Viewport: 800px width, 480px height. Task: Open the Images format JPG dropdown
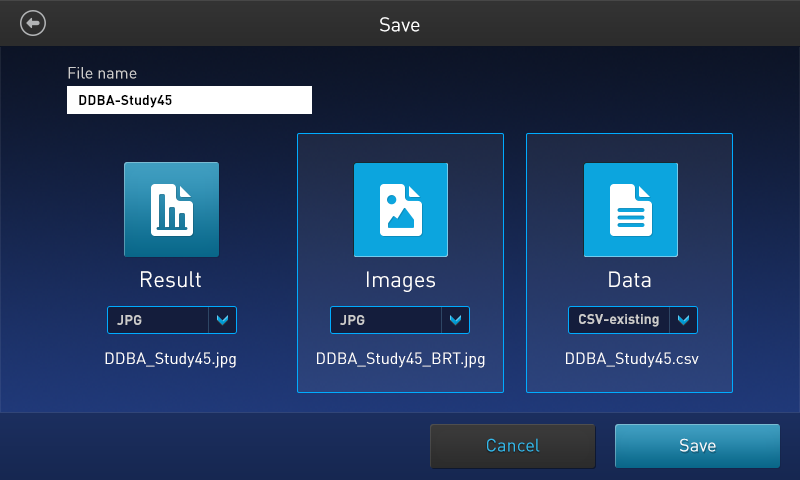point(399,320)
